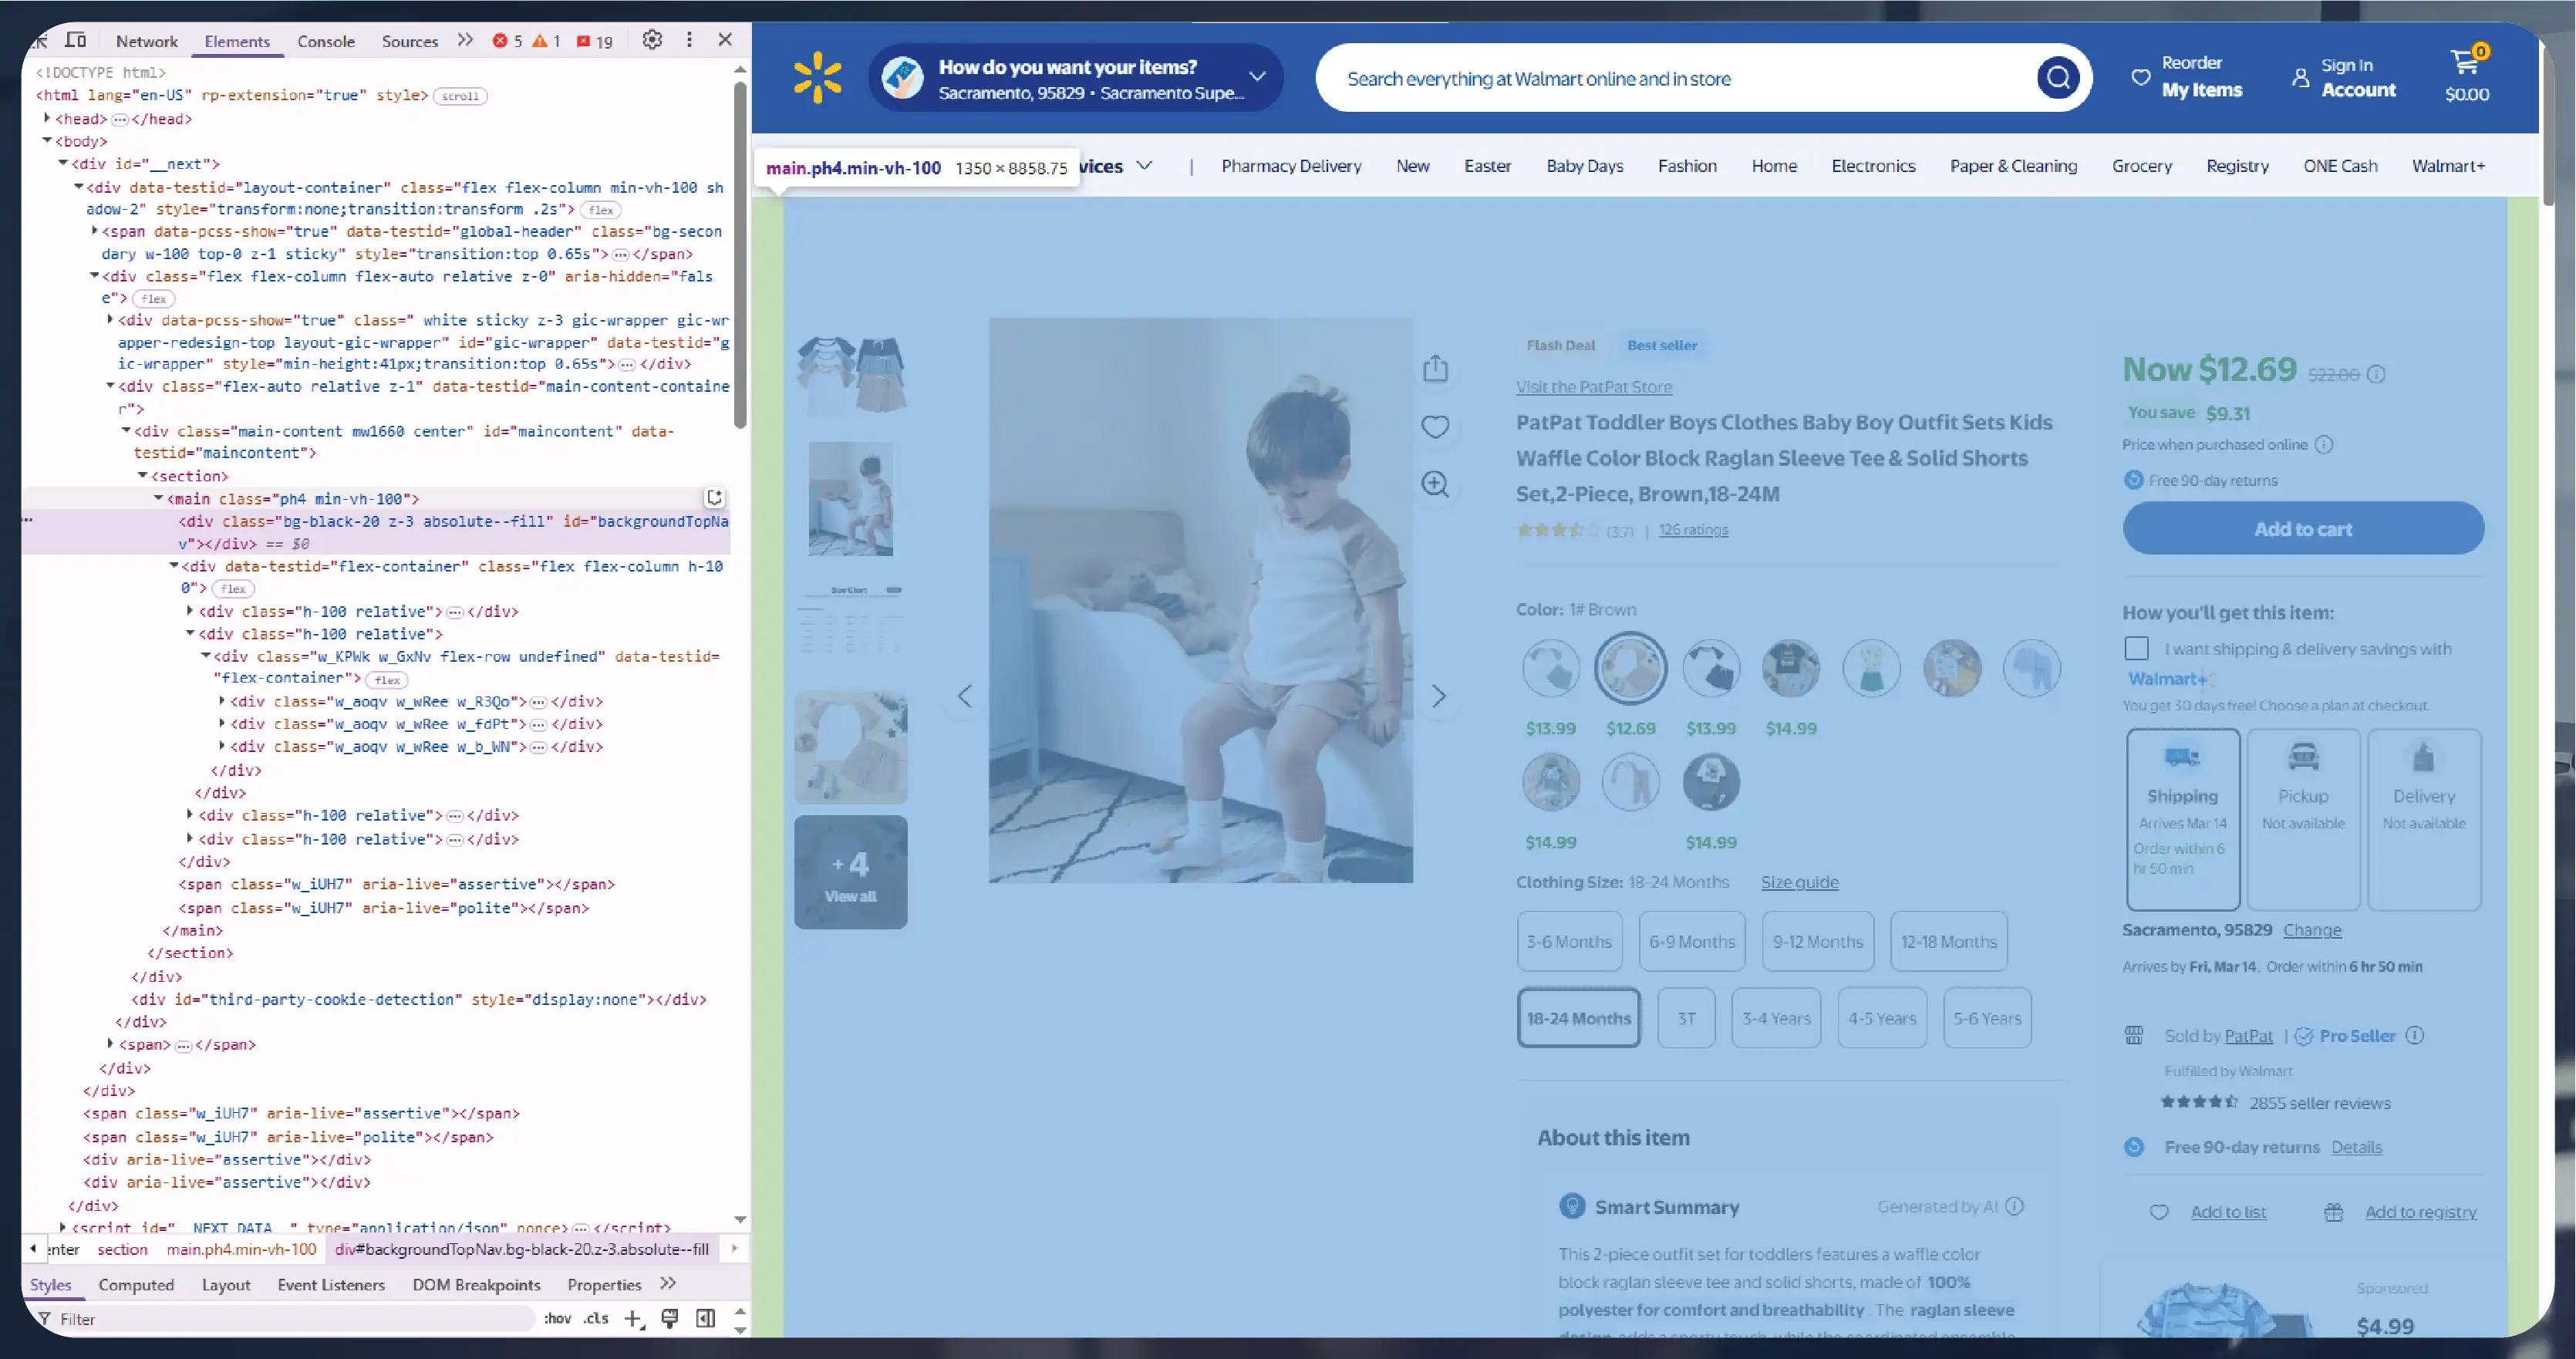This screenshot has height=1359, width=2576.
Task: Switch to the Sources tab
Action: click(410, 41)
